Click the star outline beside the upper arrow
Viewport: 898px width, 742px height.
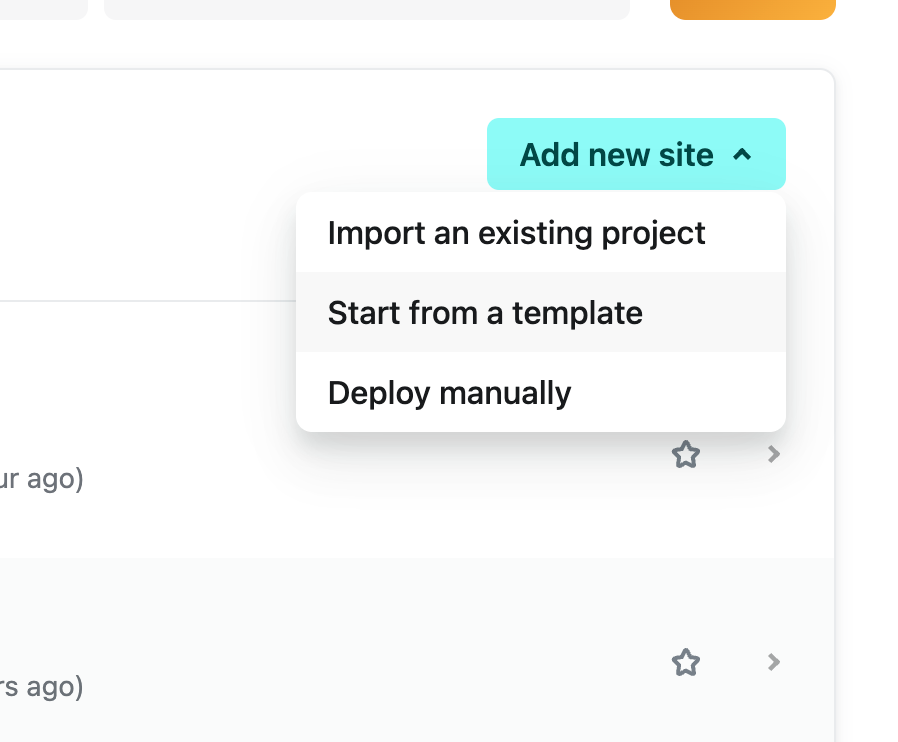tap(685, 454)
